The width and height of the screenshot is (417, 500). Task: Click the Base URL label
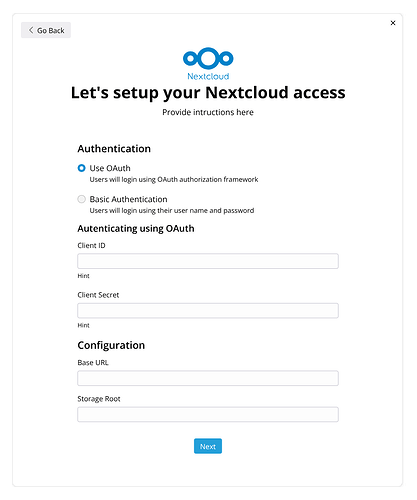tap(93, 363)
